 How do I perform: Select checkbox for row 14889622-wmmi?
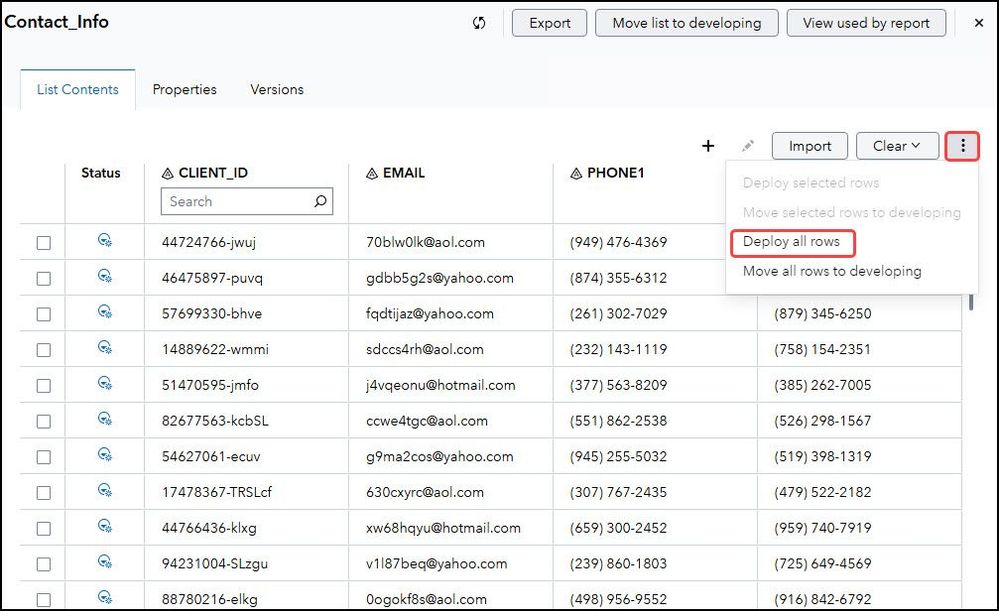coord(43,350)
